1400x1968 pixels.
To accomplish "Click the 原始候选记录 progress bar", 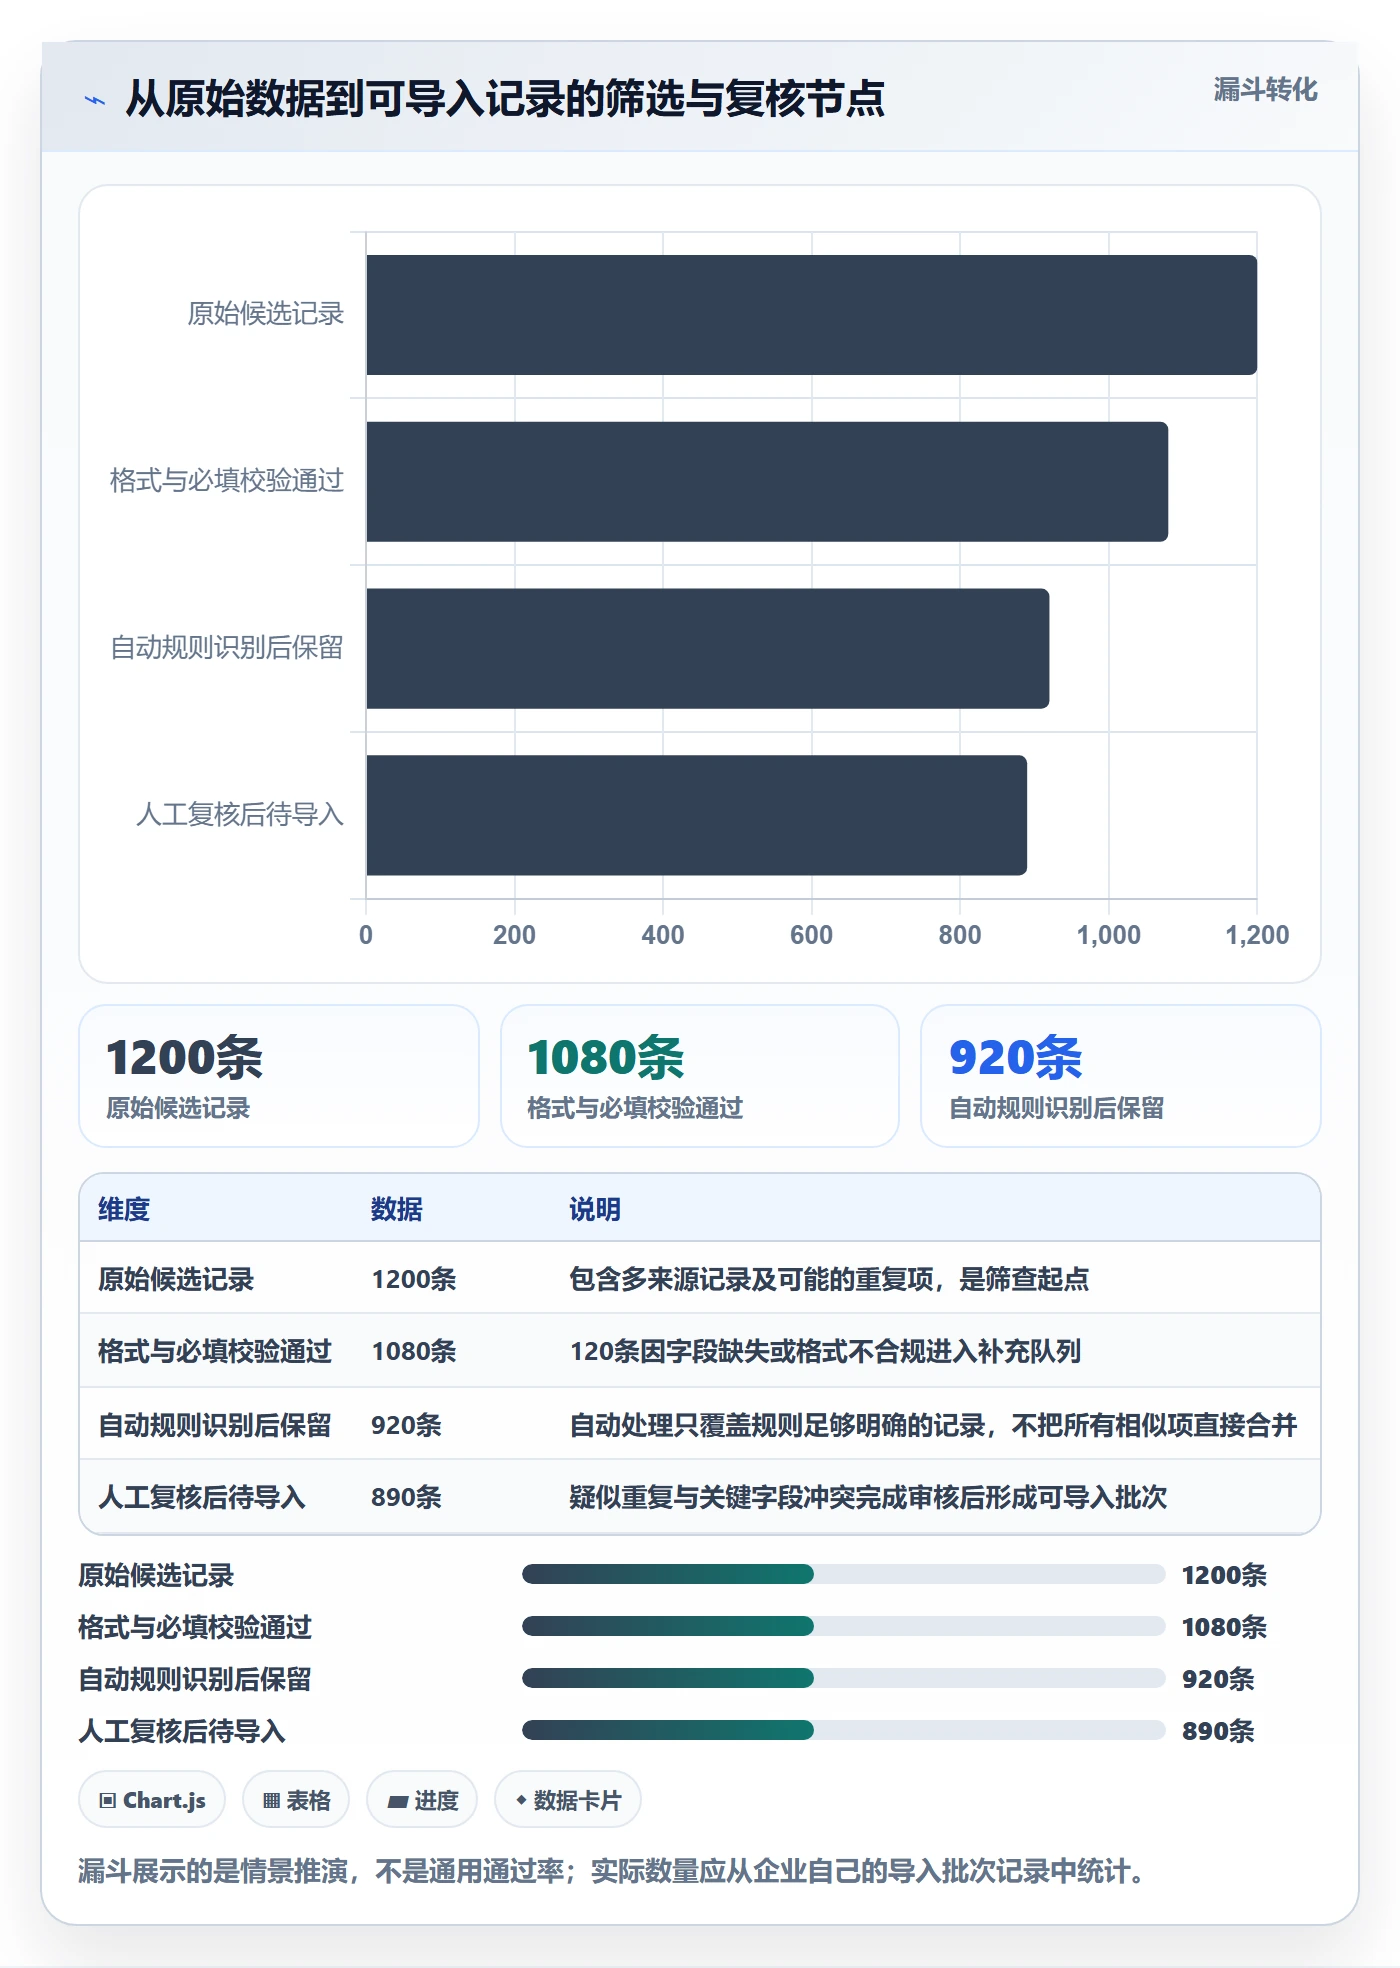I will pos(843,1575).
